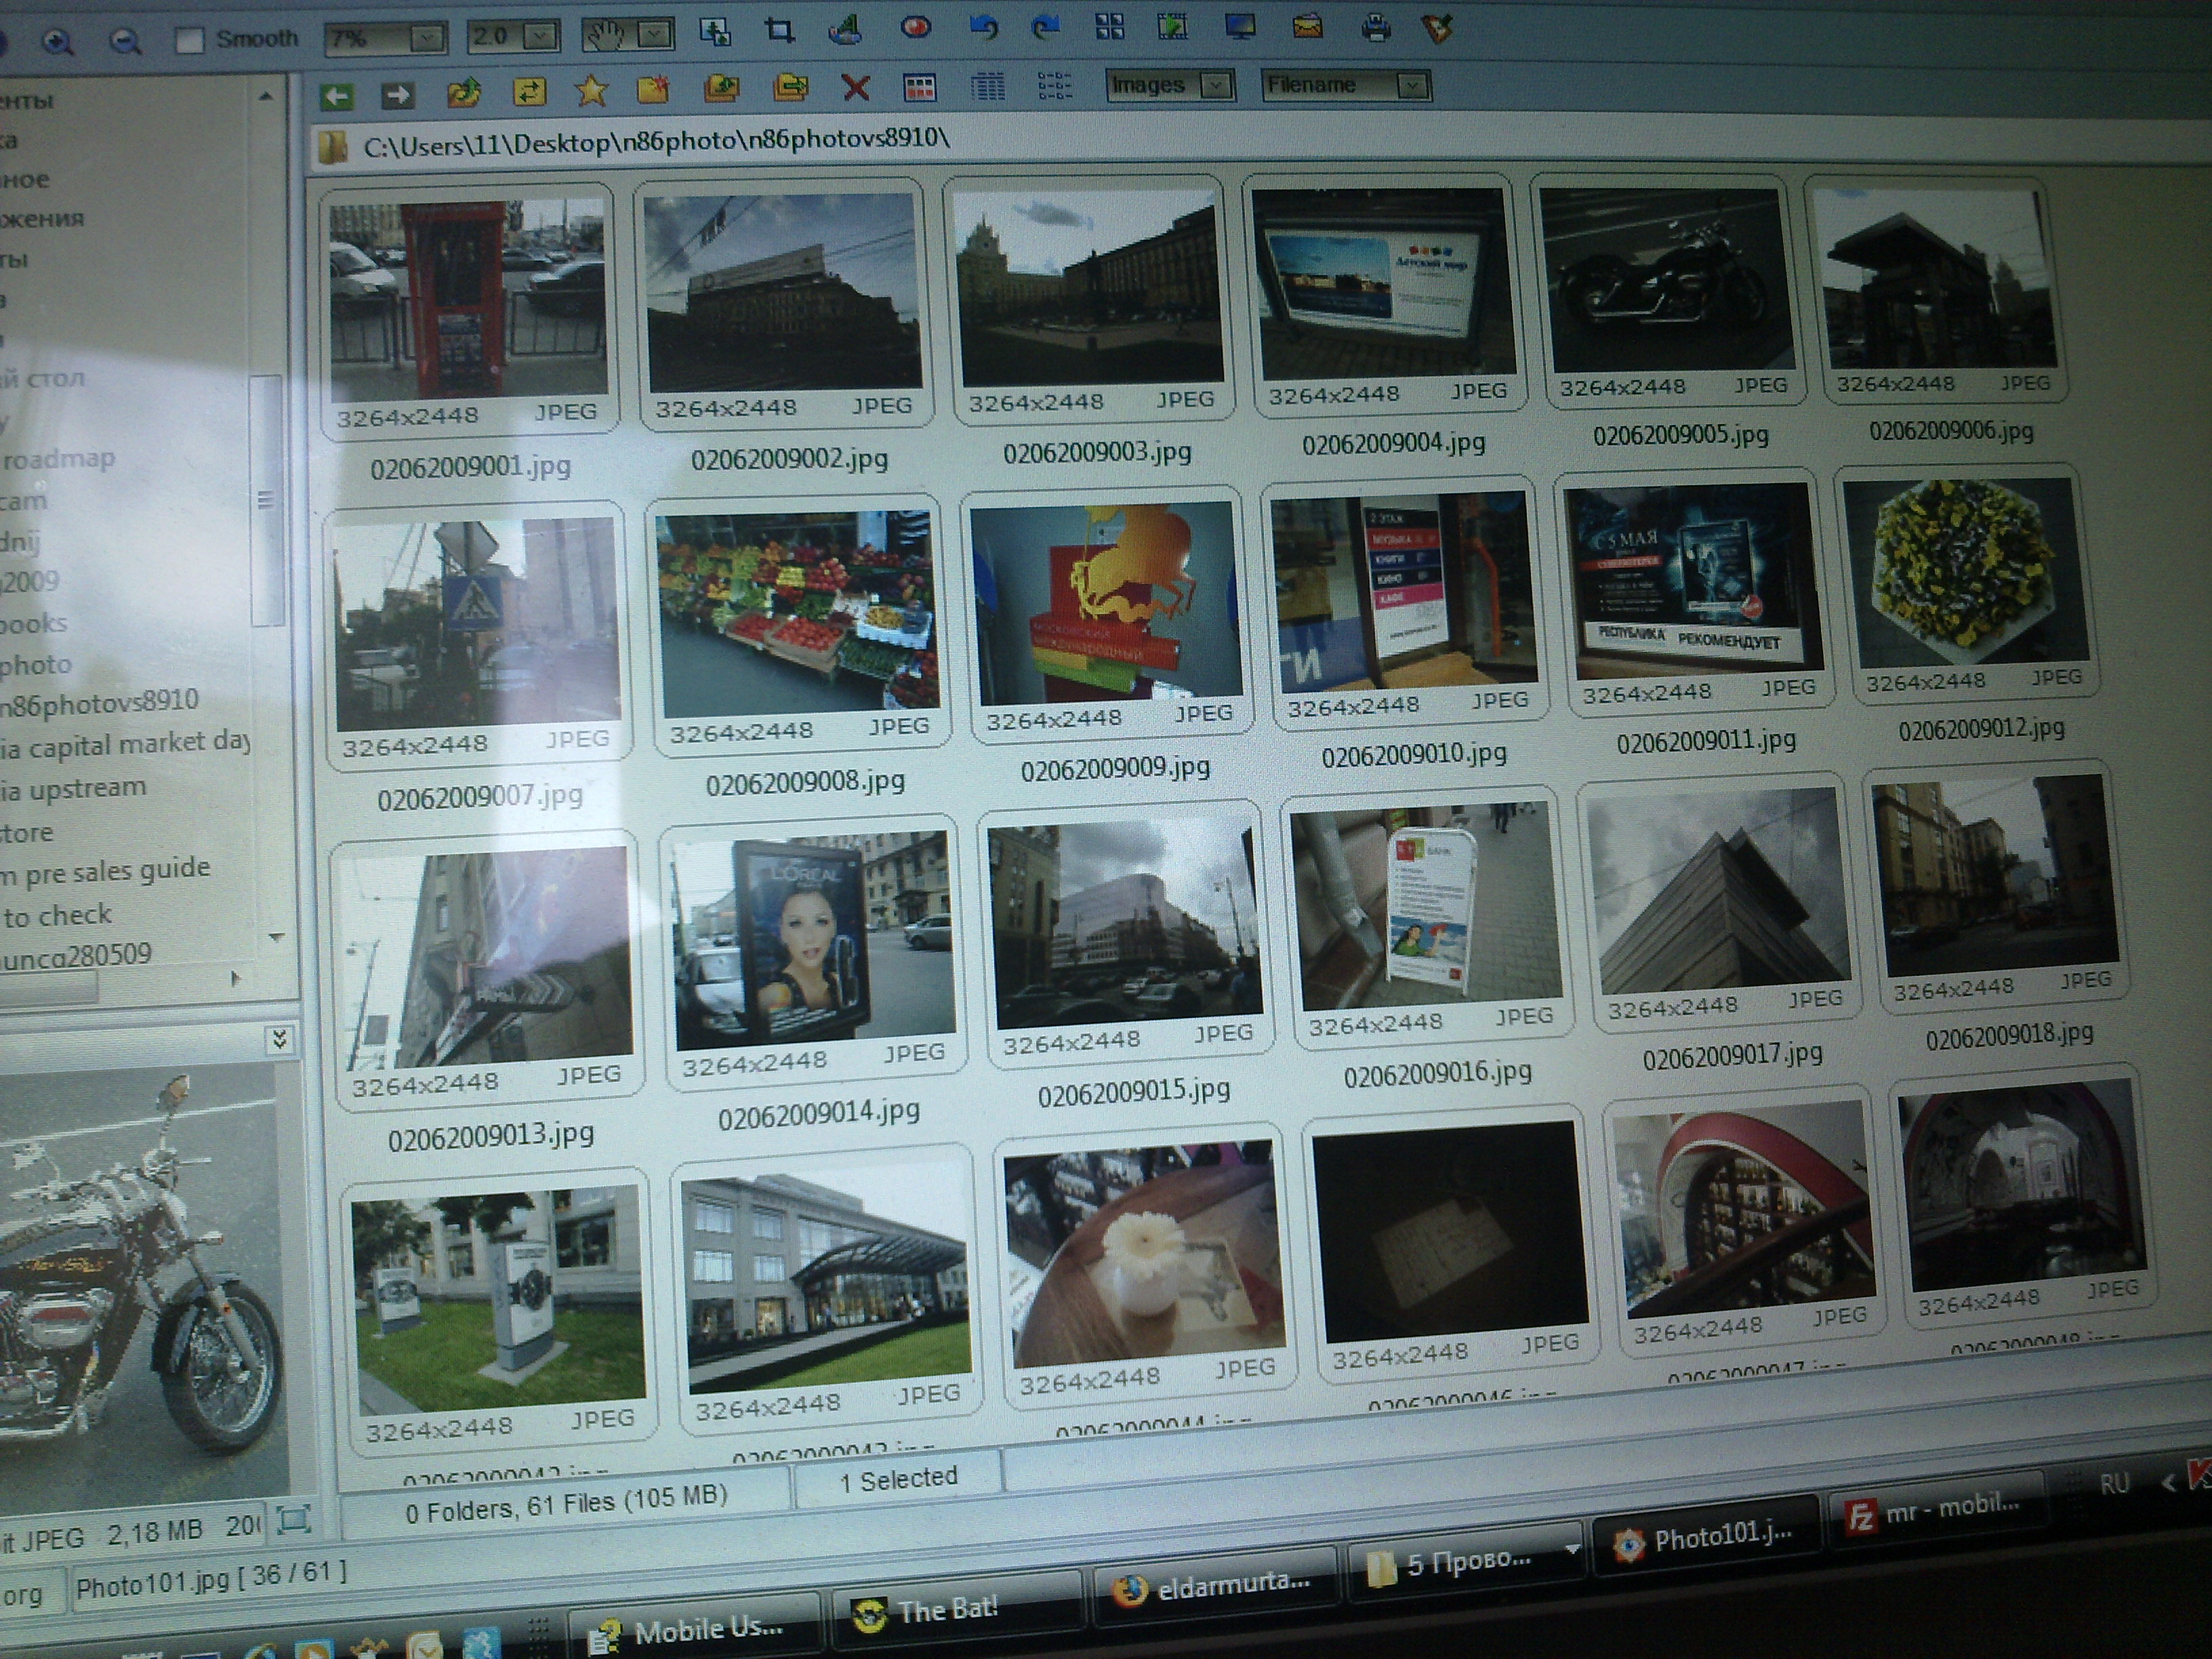2212x1659 pixels.
Task: Rotate image right with blue arrow
Action: pyautogui.click(x=1045, y=27)
